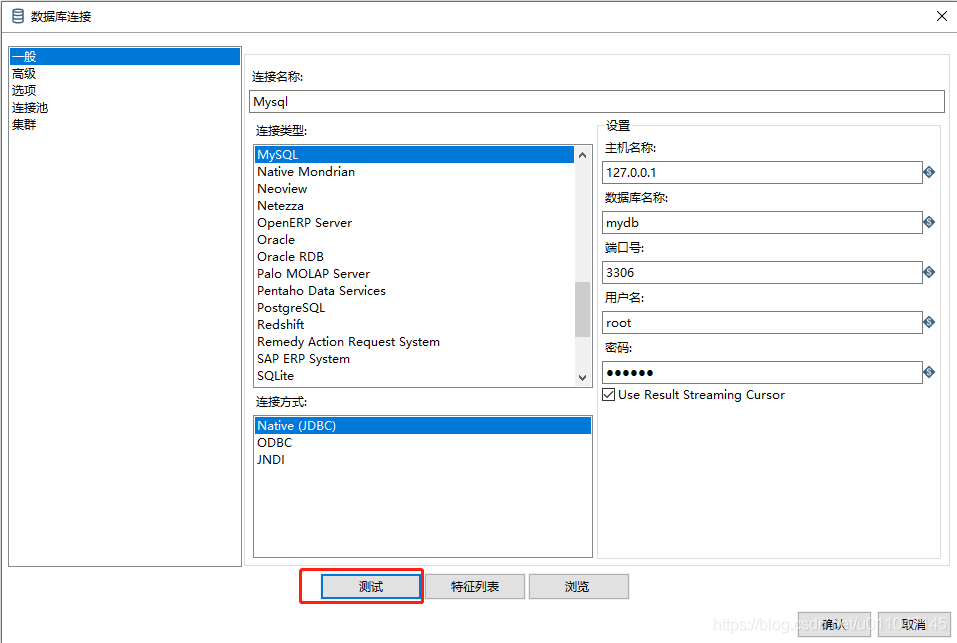957x643 pixels.
Task: Select Native (JDBC) access method
Action: click(x=423, y=426)
